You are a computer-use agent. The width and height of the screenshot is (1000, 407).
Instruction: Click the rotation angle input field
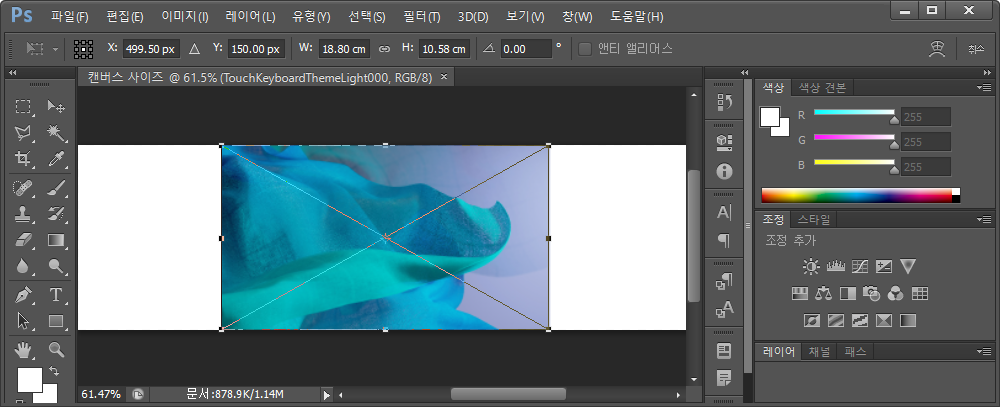tap(526, 49)
